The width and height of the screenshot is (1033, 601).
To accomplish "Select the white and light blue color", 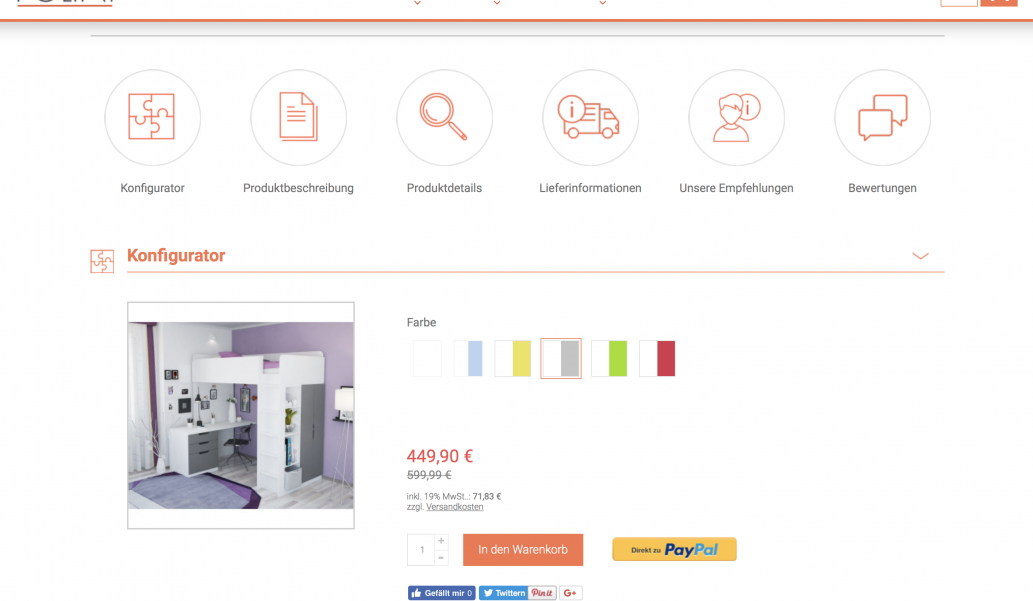I will [x=468, y=358].
